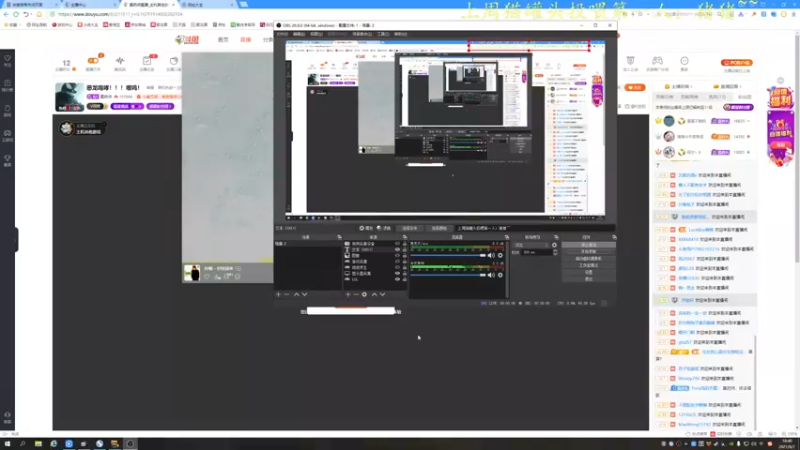This screenshot has height=450, width=800.
Task: Click orange PC客户端 button on Douyu page
Action: (x=737, y=63)
